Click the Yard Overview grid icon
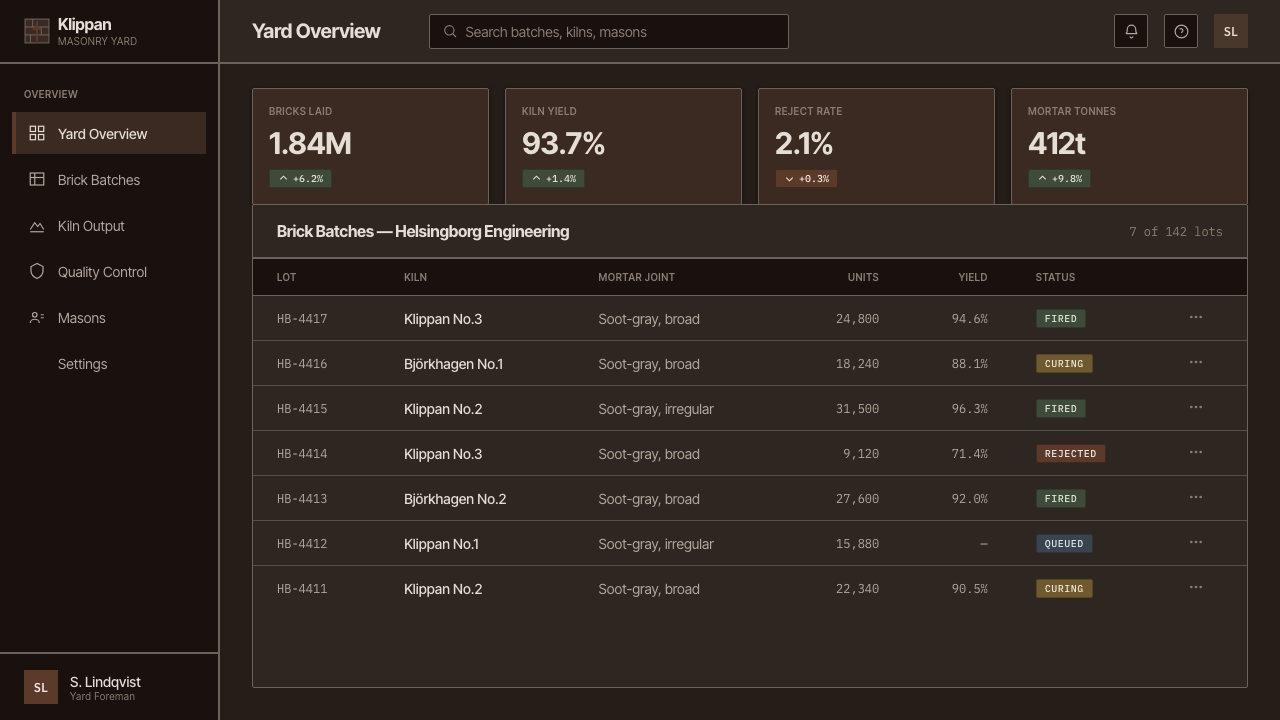This screenshot has height=720, width=1280. click(37, 133)
